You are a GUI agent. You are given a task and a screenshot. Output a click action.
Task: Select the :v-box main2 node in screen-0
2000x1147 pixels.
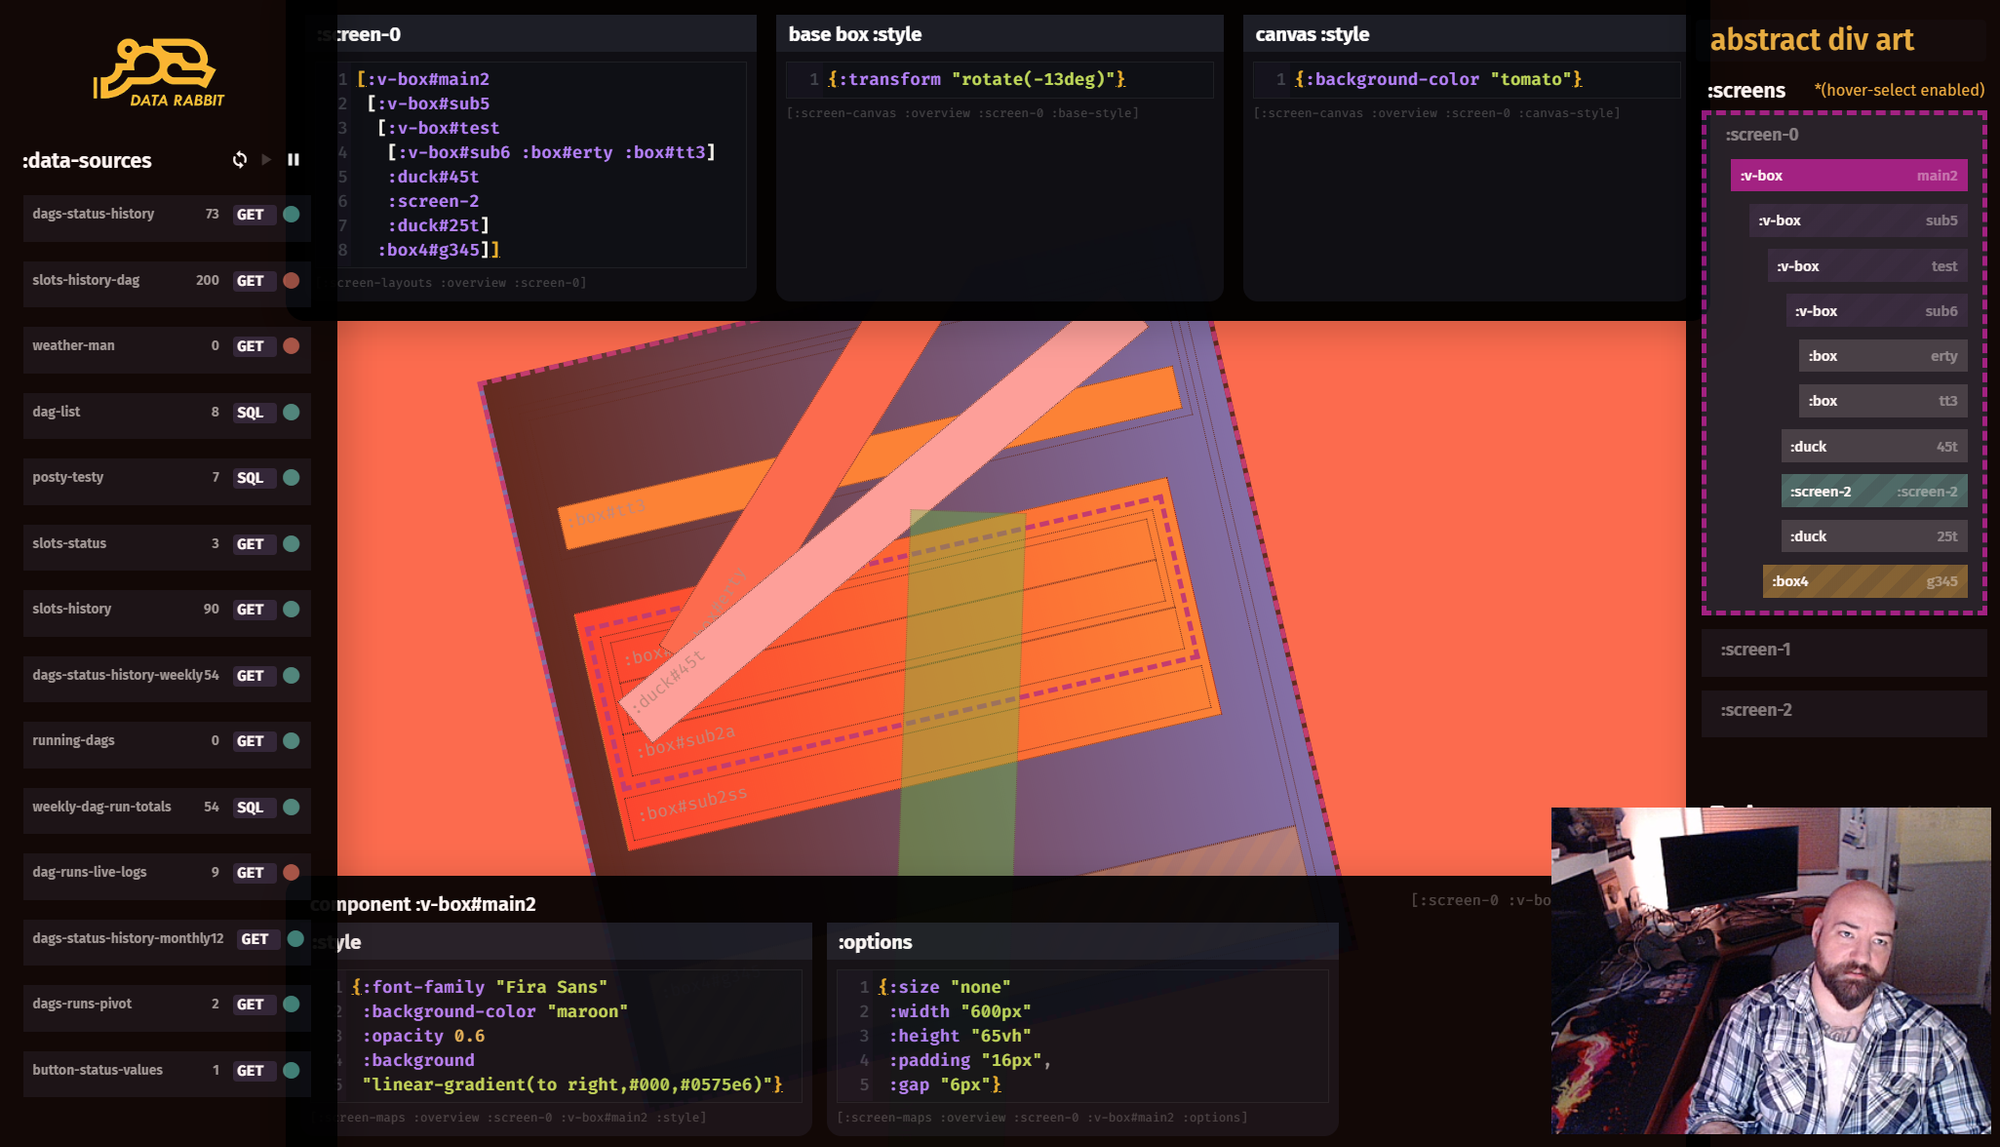pos(1848,175)
